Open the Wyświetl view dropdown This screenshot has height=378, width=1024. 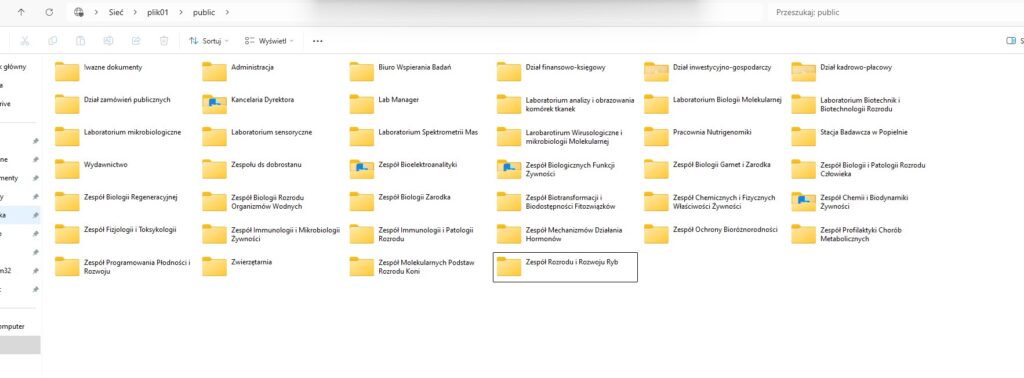click(268, 40)
